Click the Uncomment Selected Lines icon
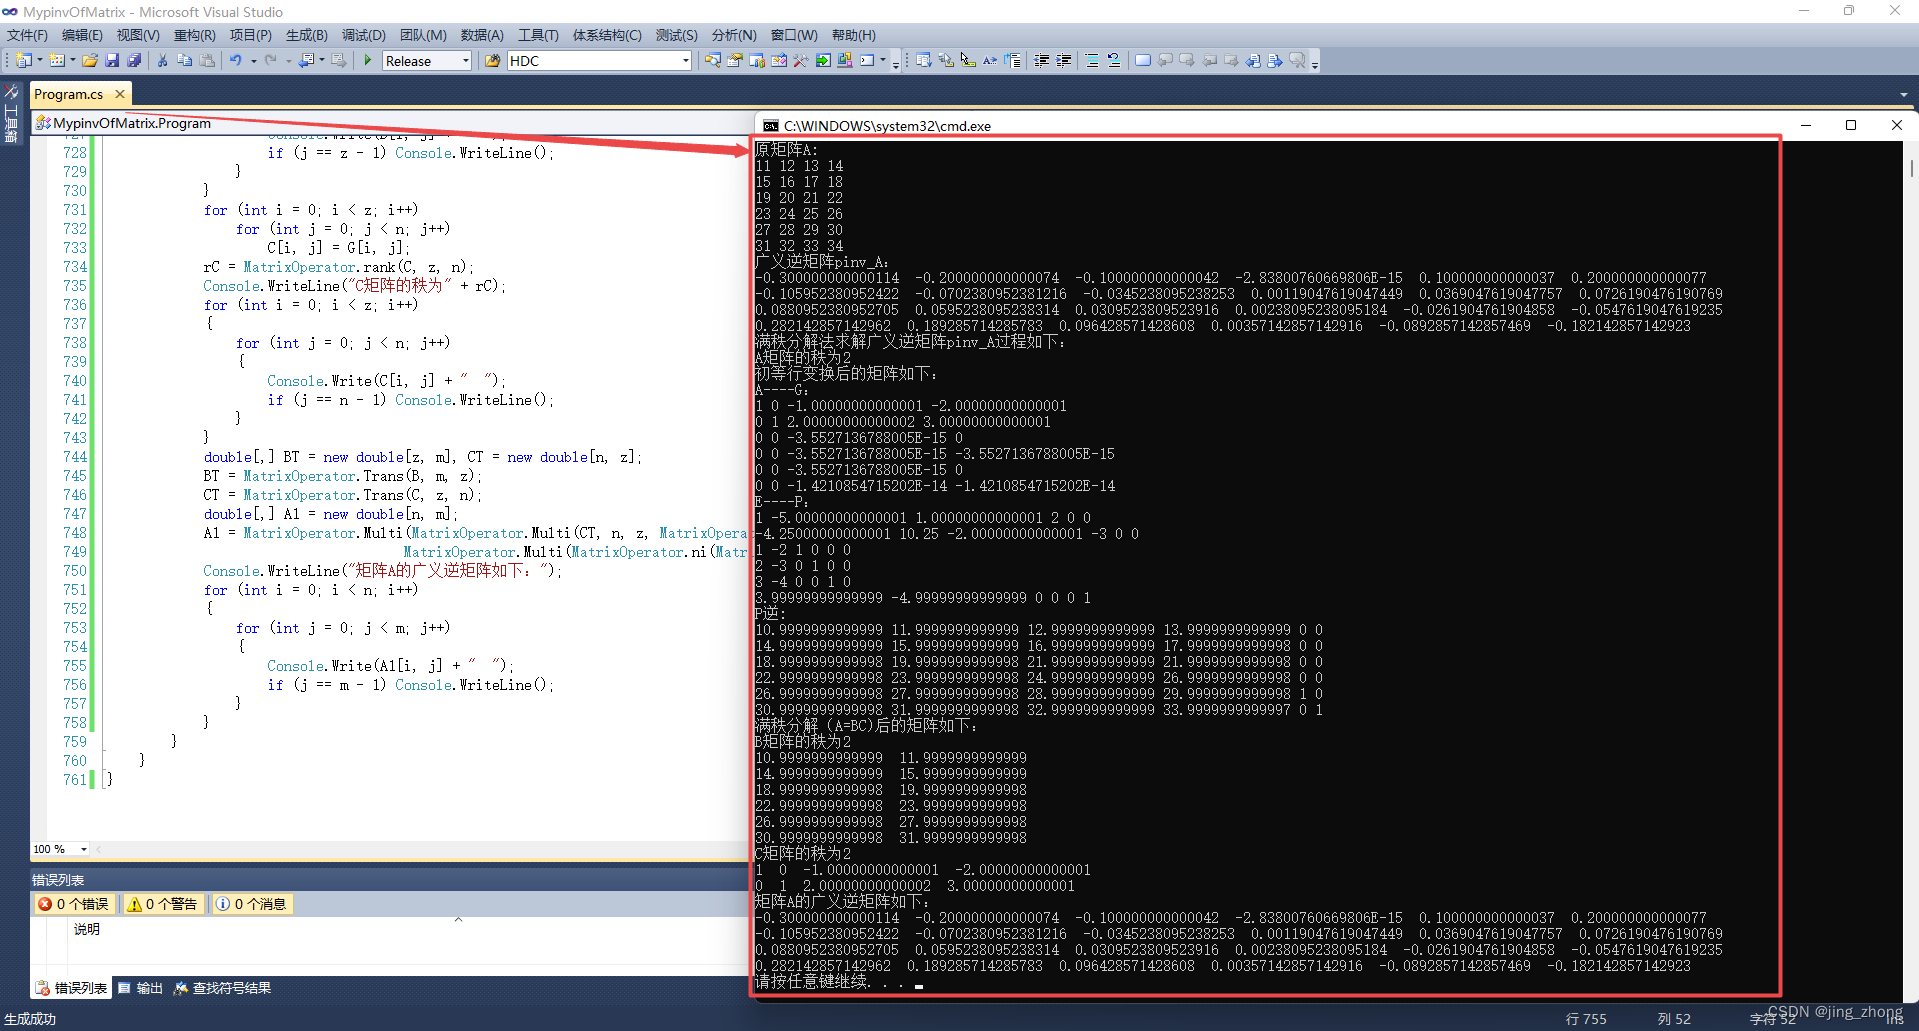 [1114, 61]
